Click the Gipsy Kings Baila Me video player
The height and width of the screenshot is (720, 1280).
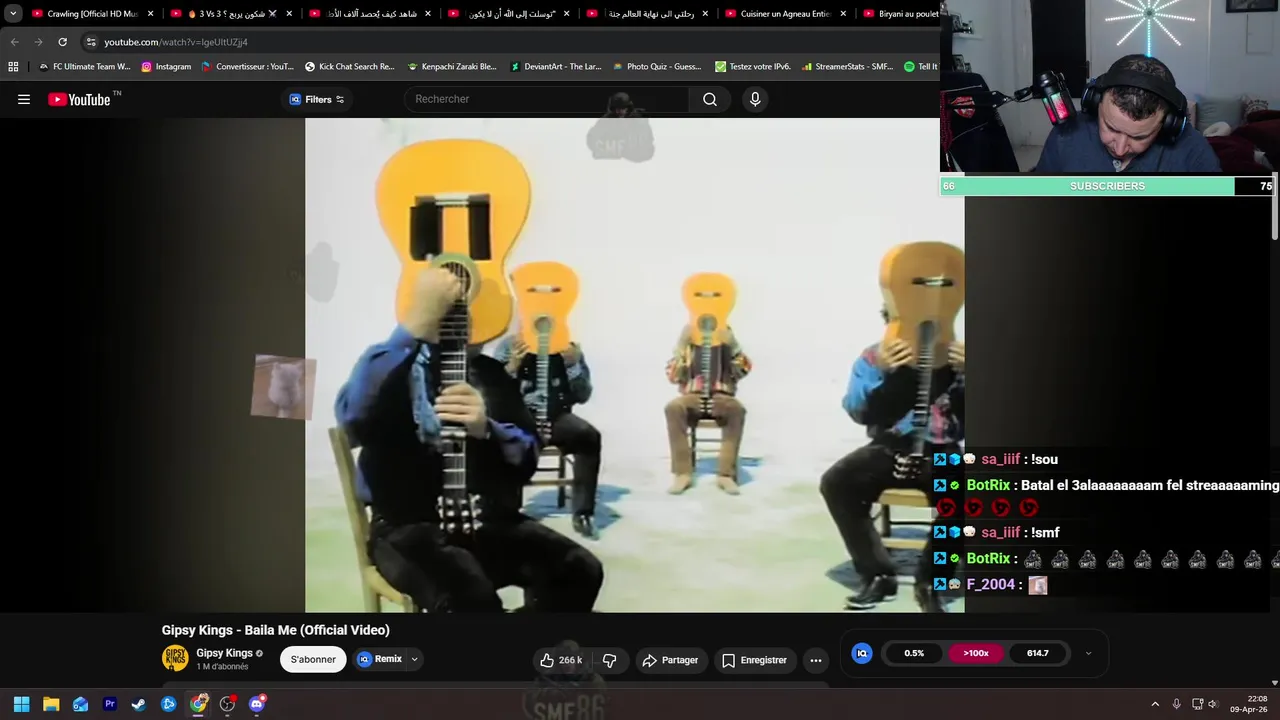pos(634,365)
